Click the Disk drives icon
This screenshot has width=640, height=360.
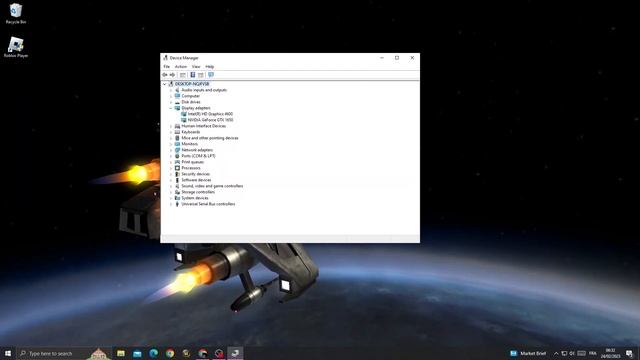[177, 102]
